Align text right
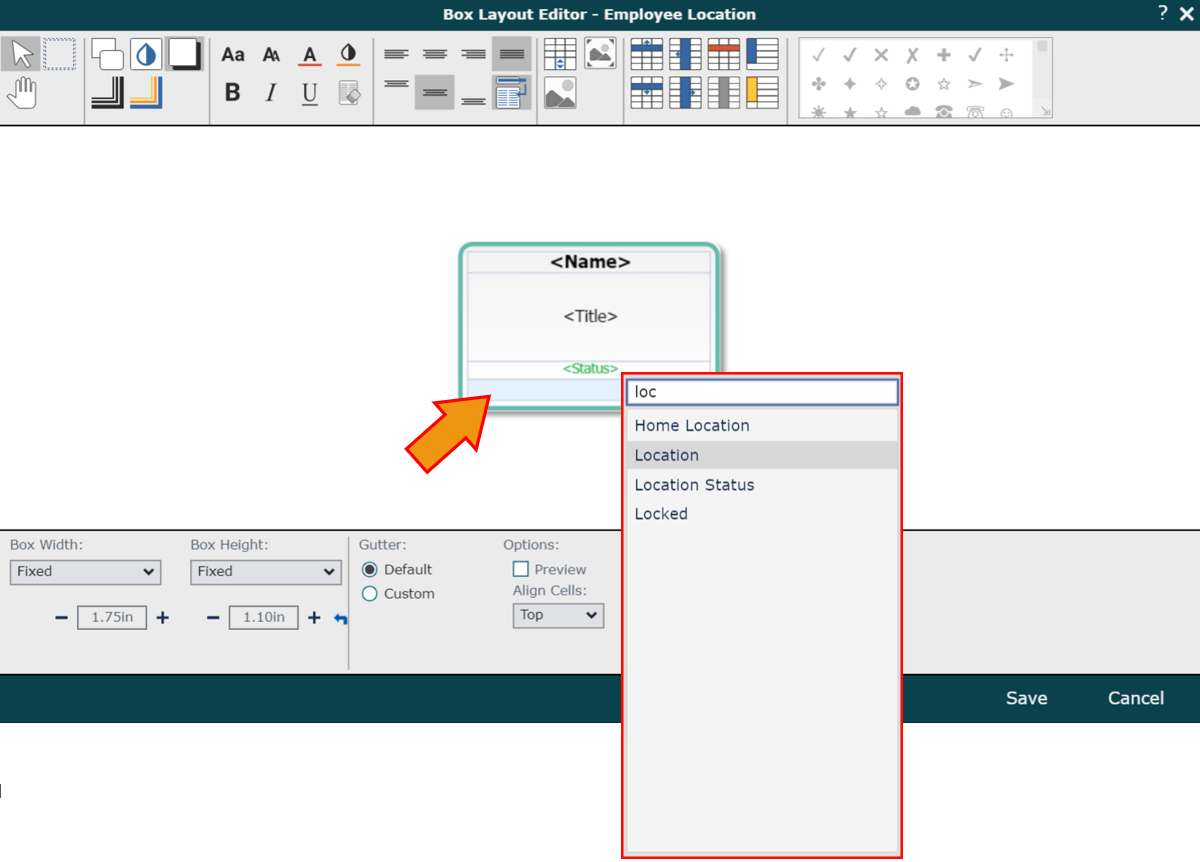 [x=473, y=54]
